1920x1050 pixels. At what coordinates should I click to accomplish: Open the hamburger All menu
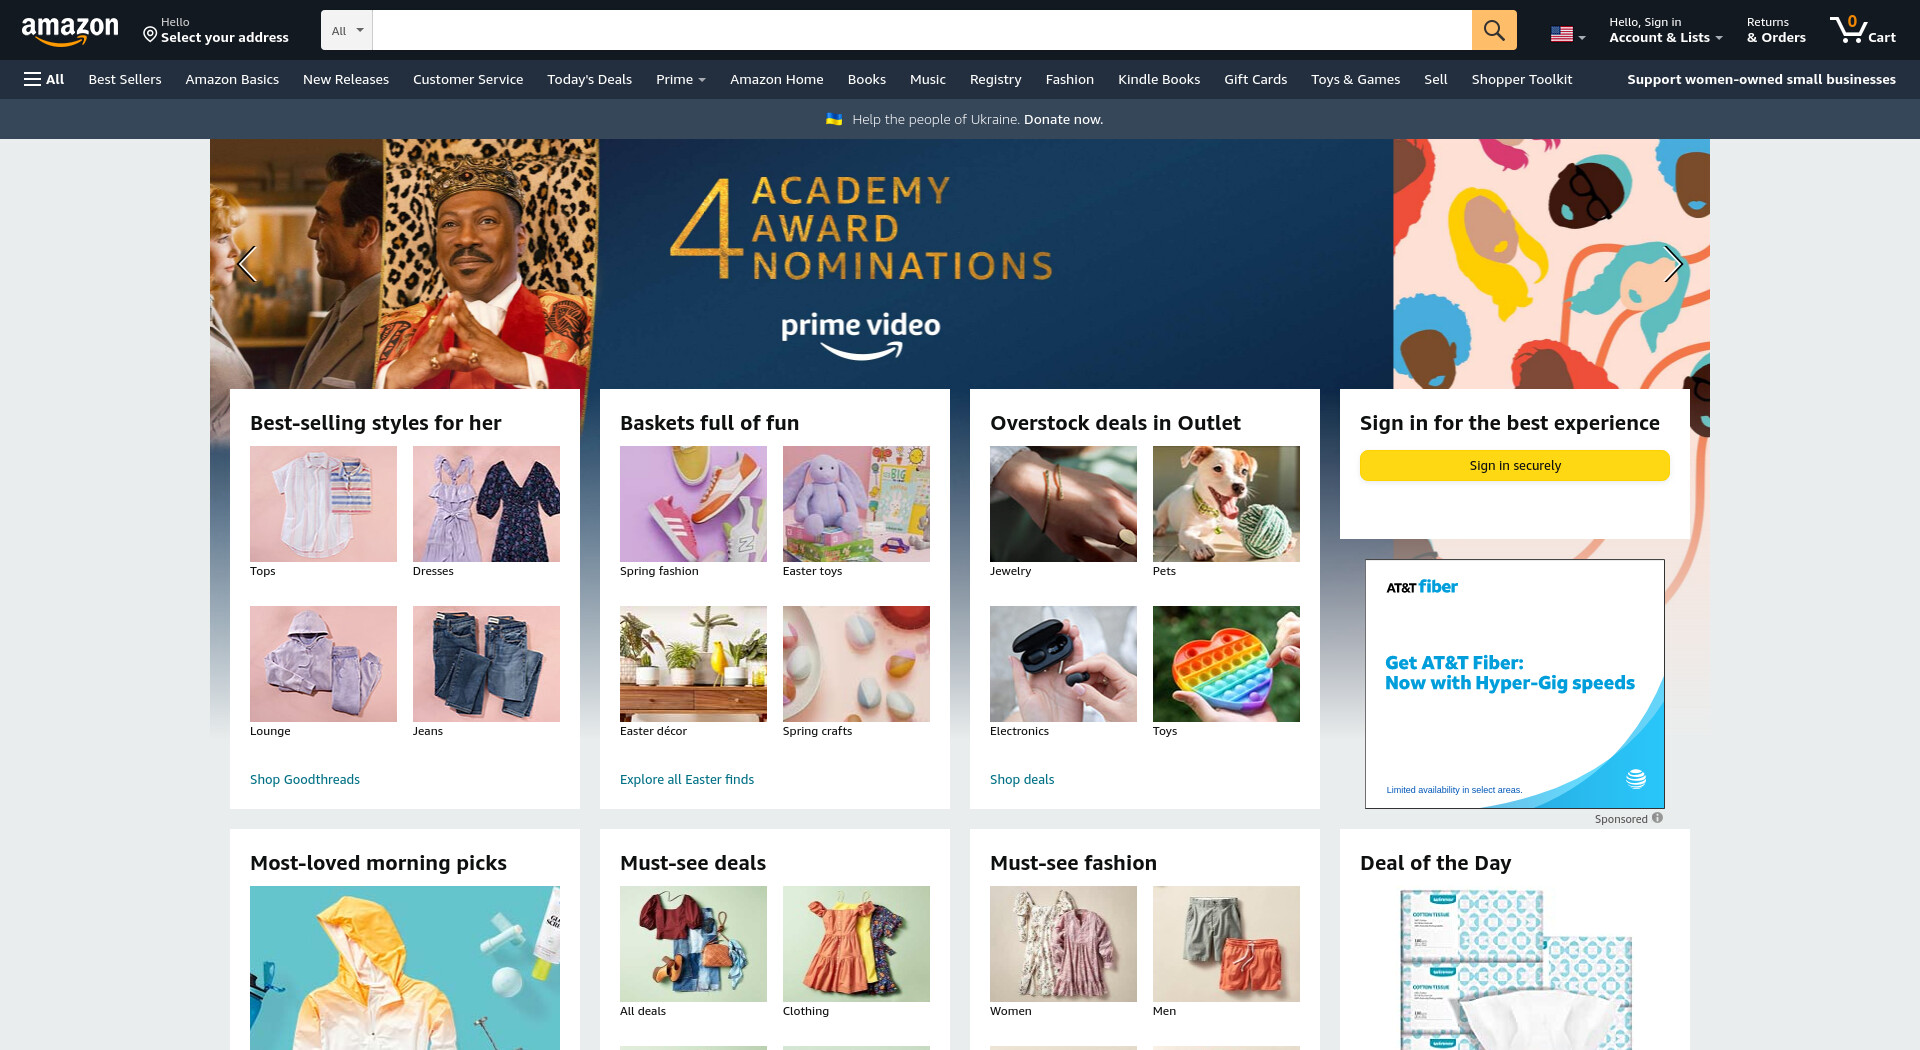click(44, 79)
